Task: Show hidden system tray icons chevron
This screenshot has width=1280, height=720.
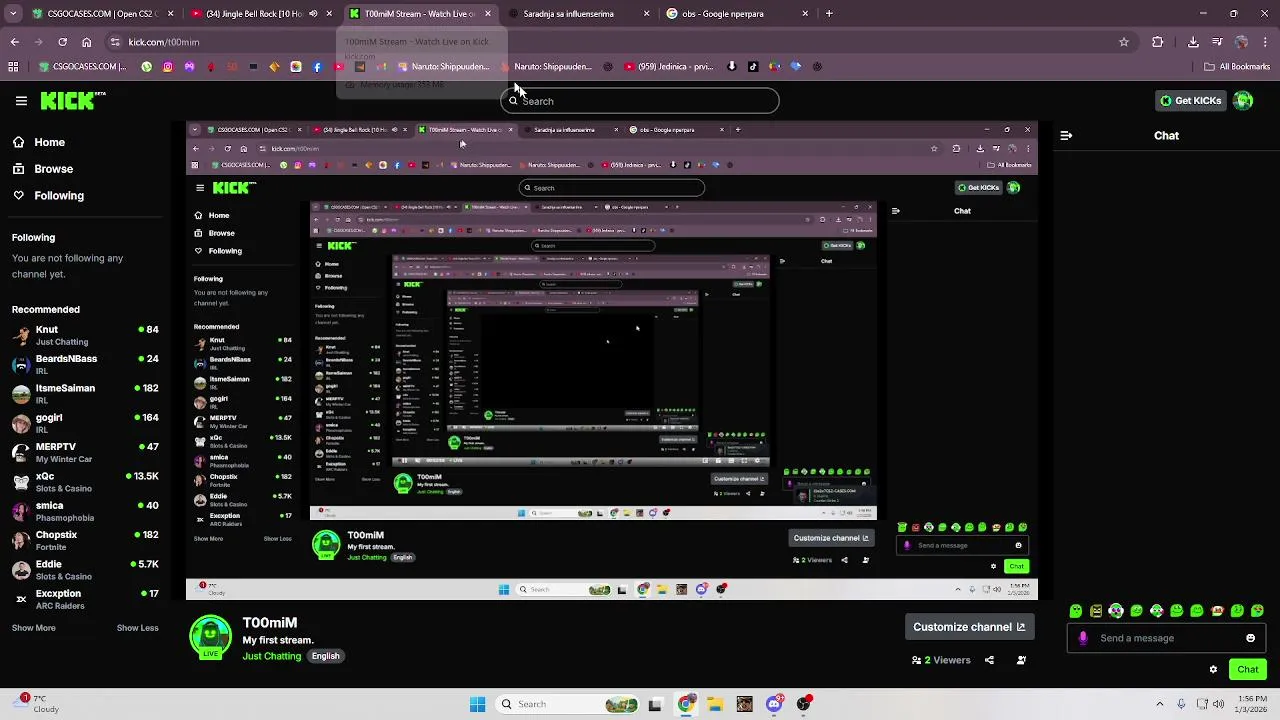Action: (1159, 704)
